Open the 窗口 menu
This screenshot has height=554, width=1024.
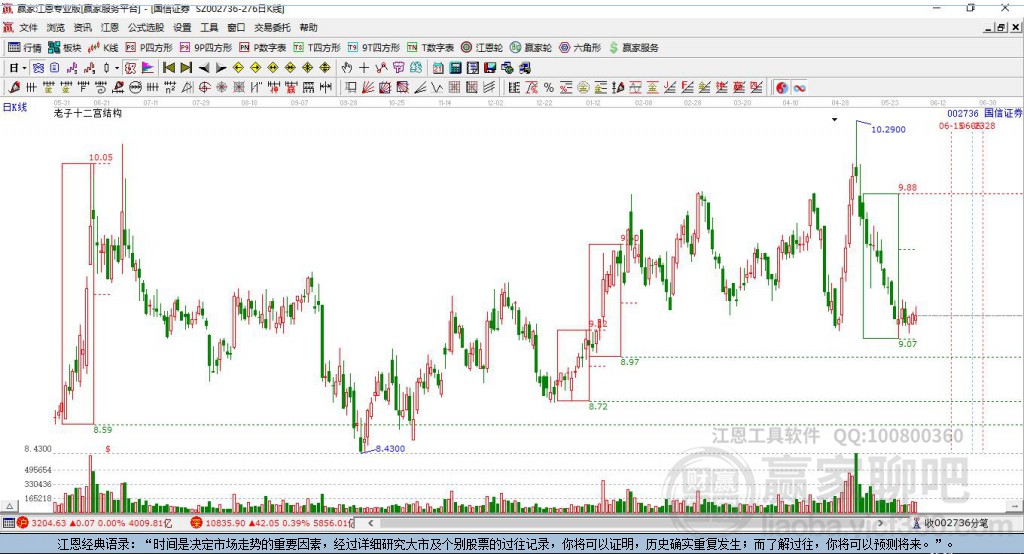[x=236, y=27]
